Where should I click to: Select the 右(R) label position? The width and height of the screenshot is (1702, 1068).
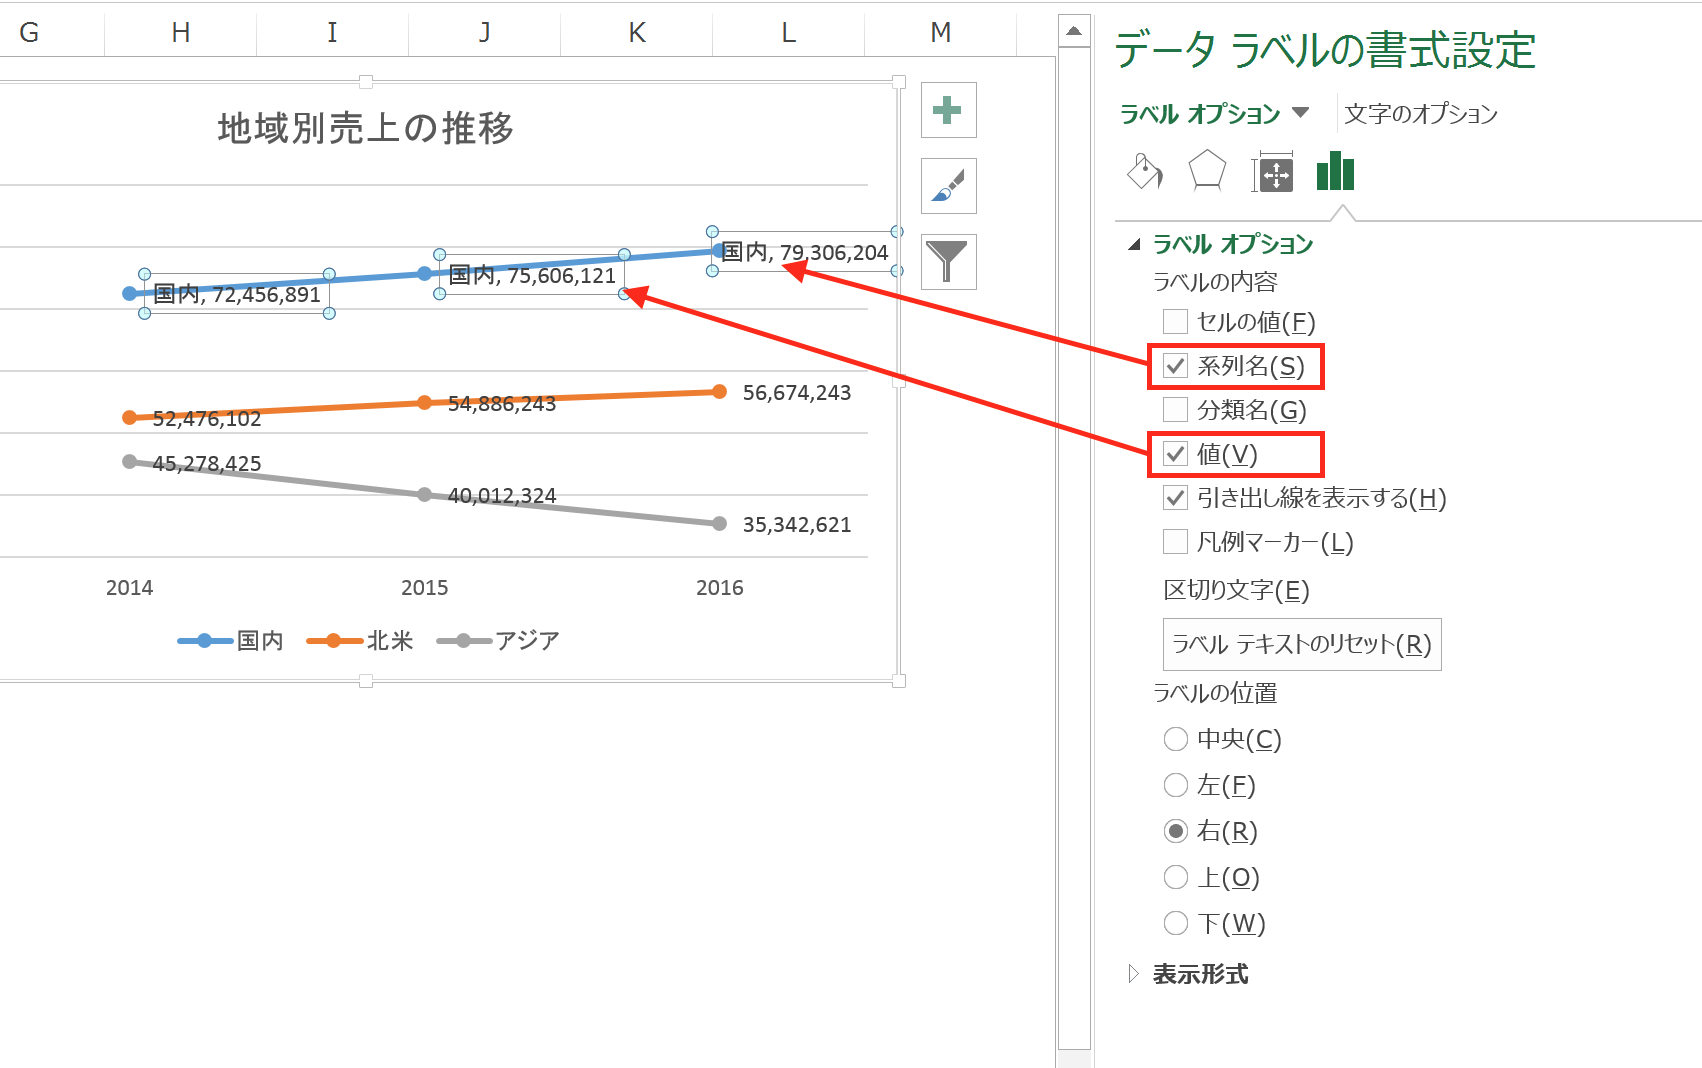point(1176,831)
